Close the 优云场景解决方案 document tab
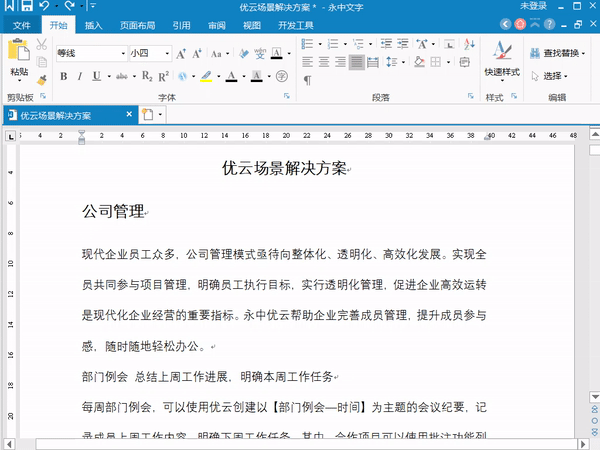Screen dimensions: 600x450 pos(128,115)
